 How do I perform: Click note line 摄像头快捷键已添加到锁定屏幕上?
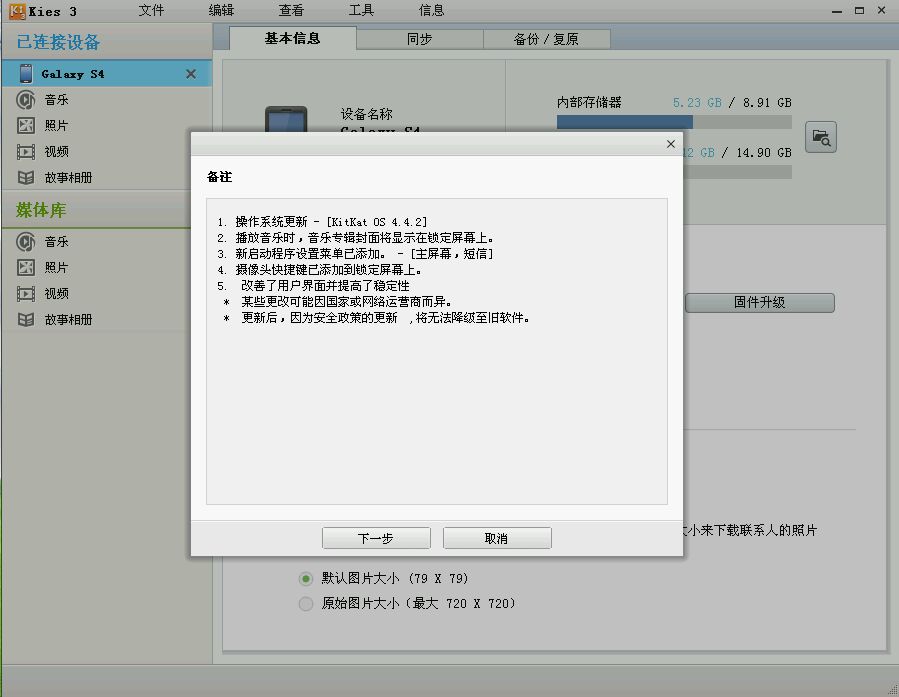click(320, 269)
